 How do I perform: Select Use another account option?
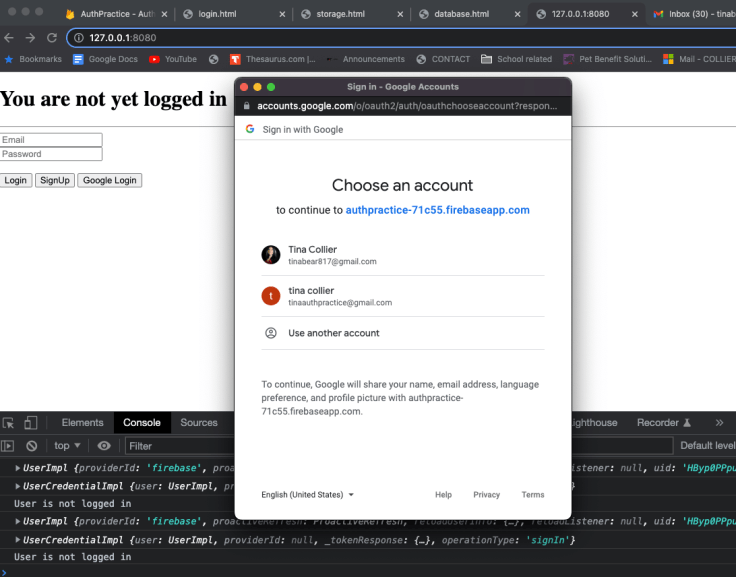[x=403, y=333]
